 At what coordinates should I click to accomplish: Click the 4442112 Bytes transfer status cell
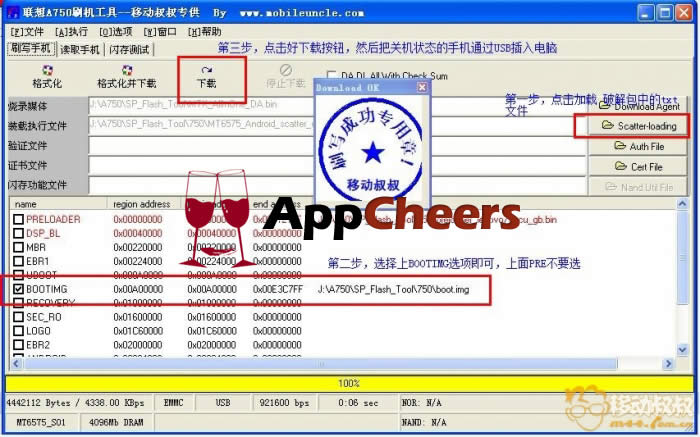pos(78,403)
